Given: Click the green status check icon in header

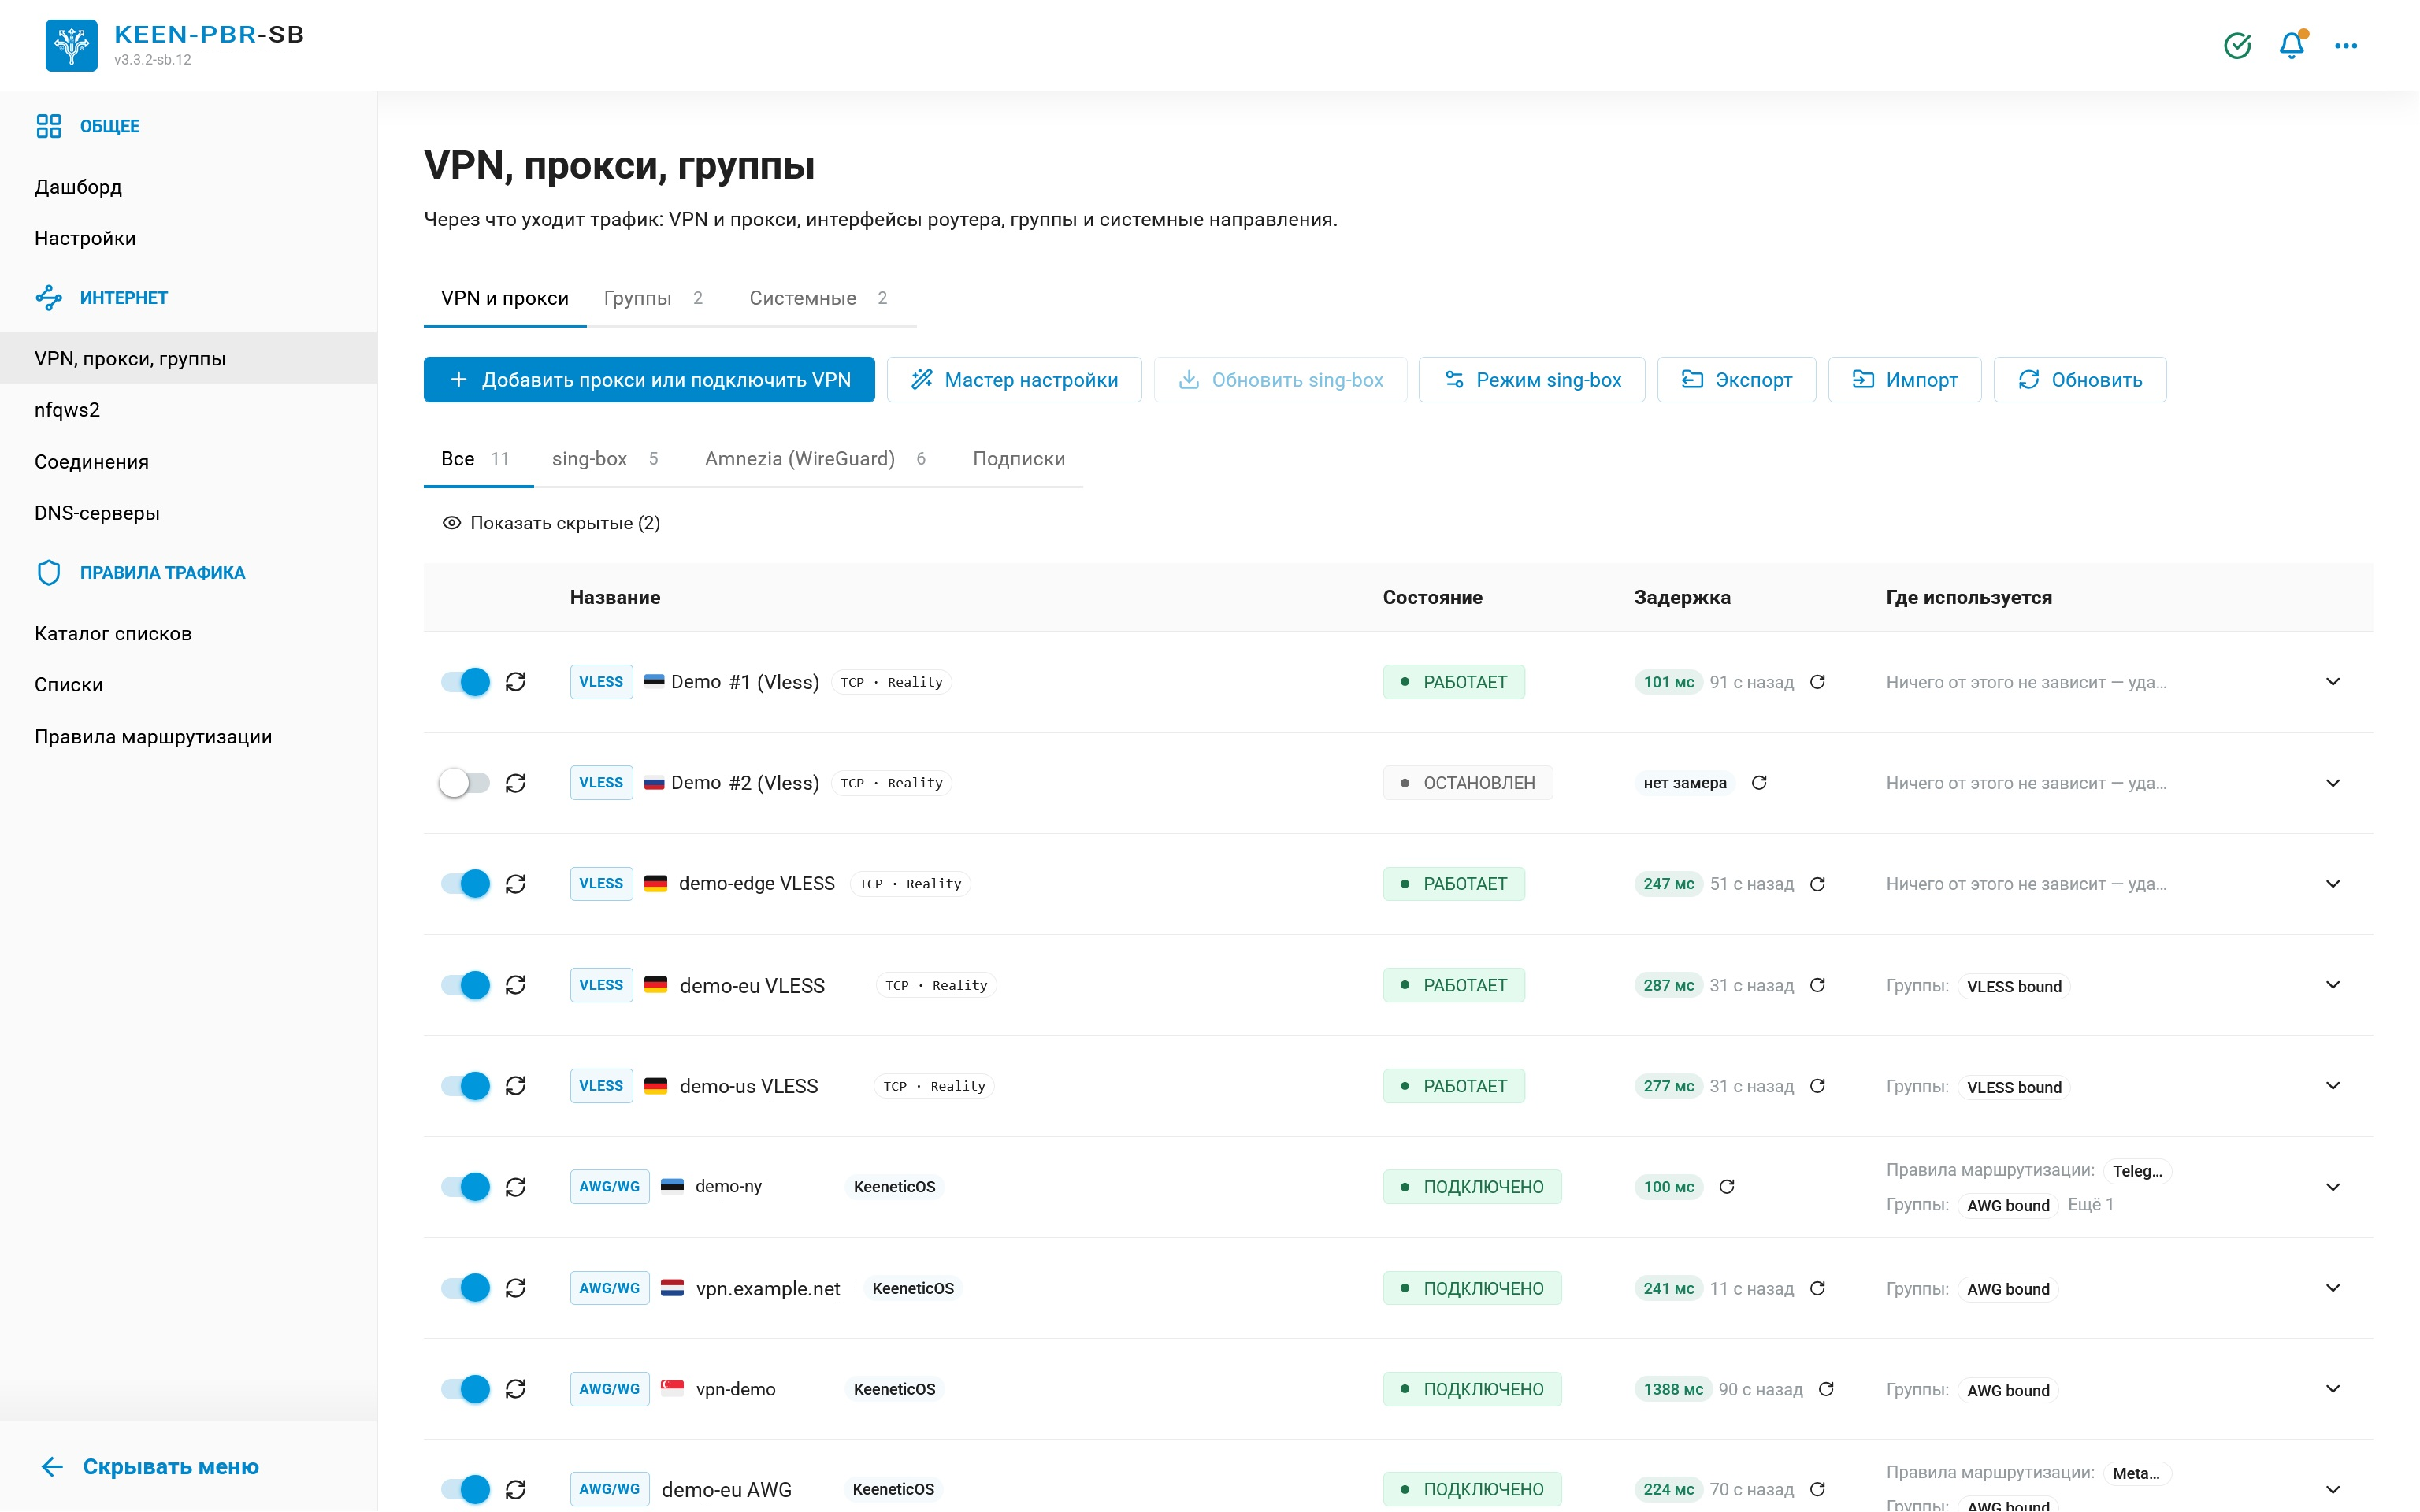Looking at the screenshot, I should [x=2237, y=45].
